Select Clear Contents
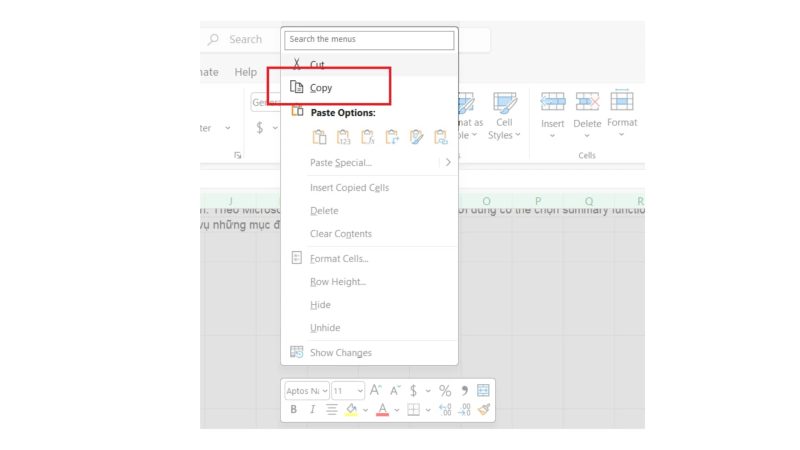The image size is (800, 450). [x=341, y=234]
